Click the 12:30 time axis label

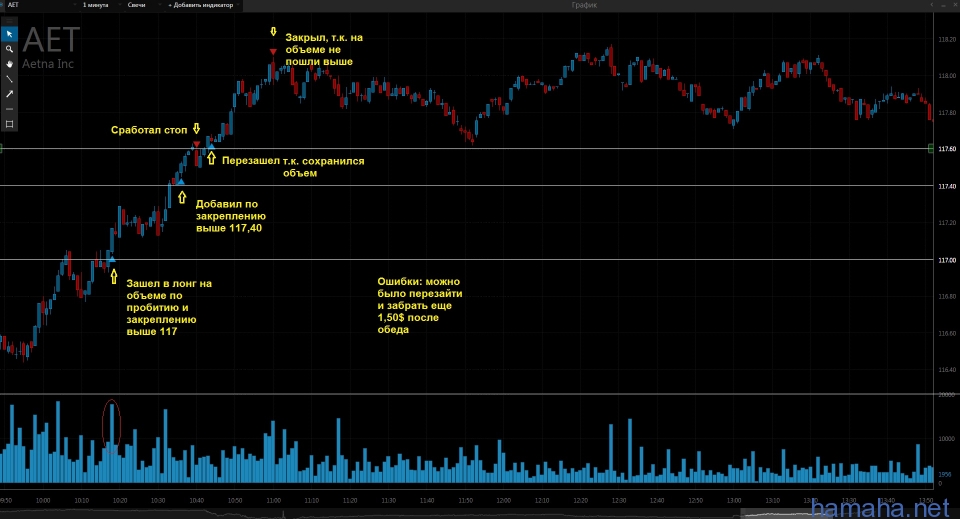click(x=619, y=501)
